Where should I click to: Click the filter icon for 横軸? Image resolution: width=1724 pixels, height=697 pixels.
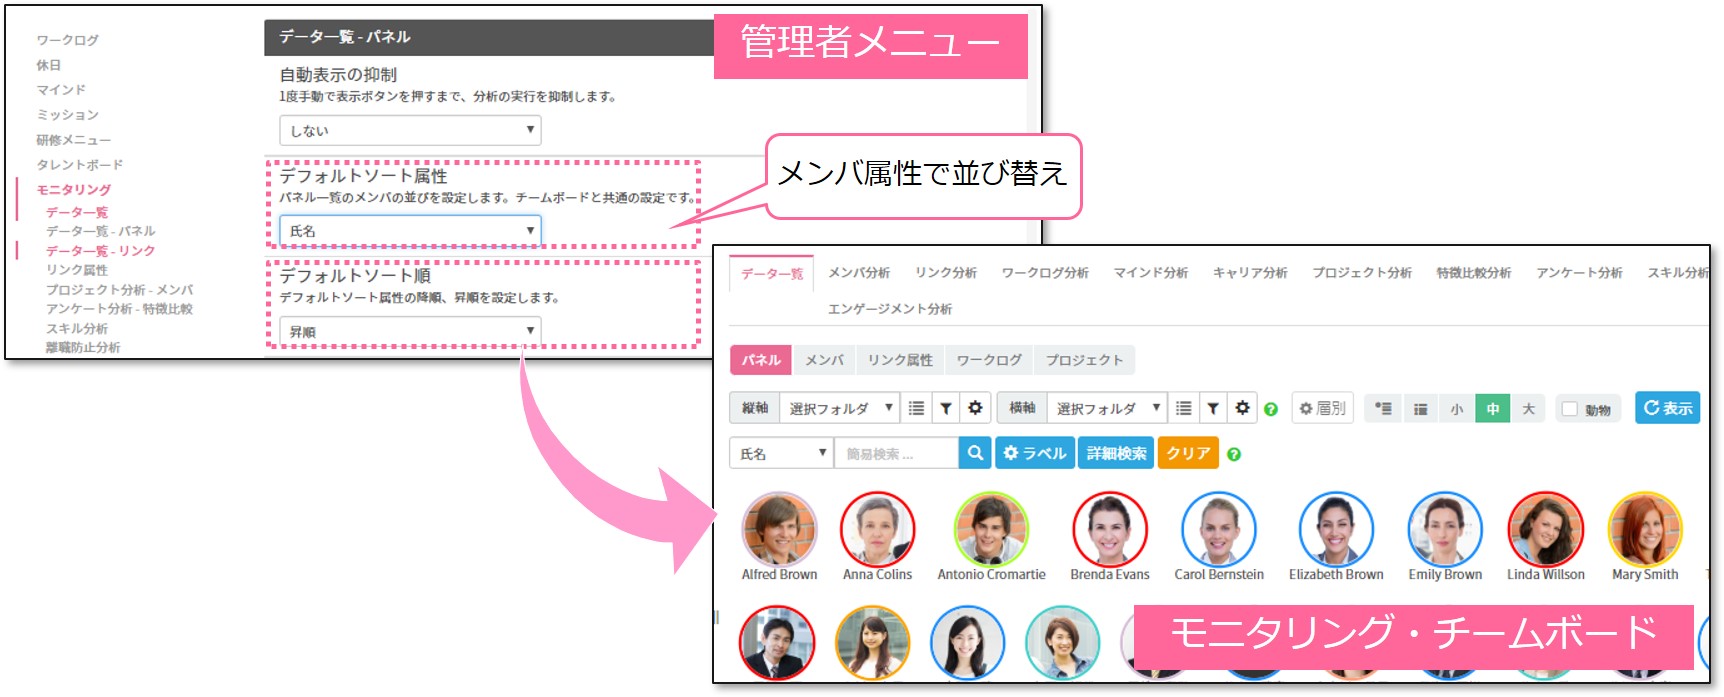pos(1212,408)
